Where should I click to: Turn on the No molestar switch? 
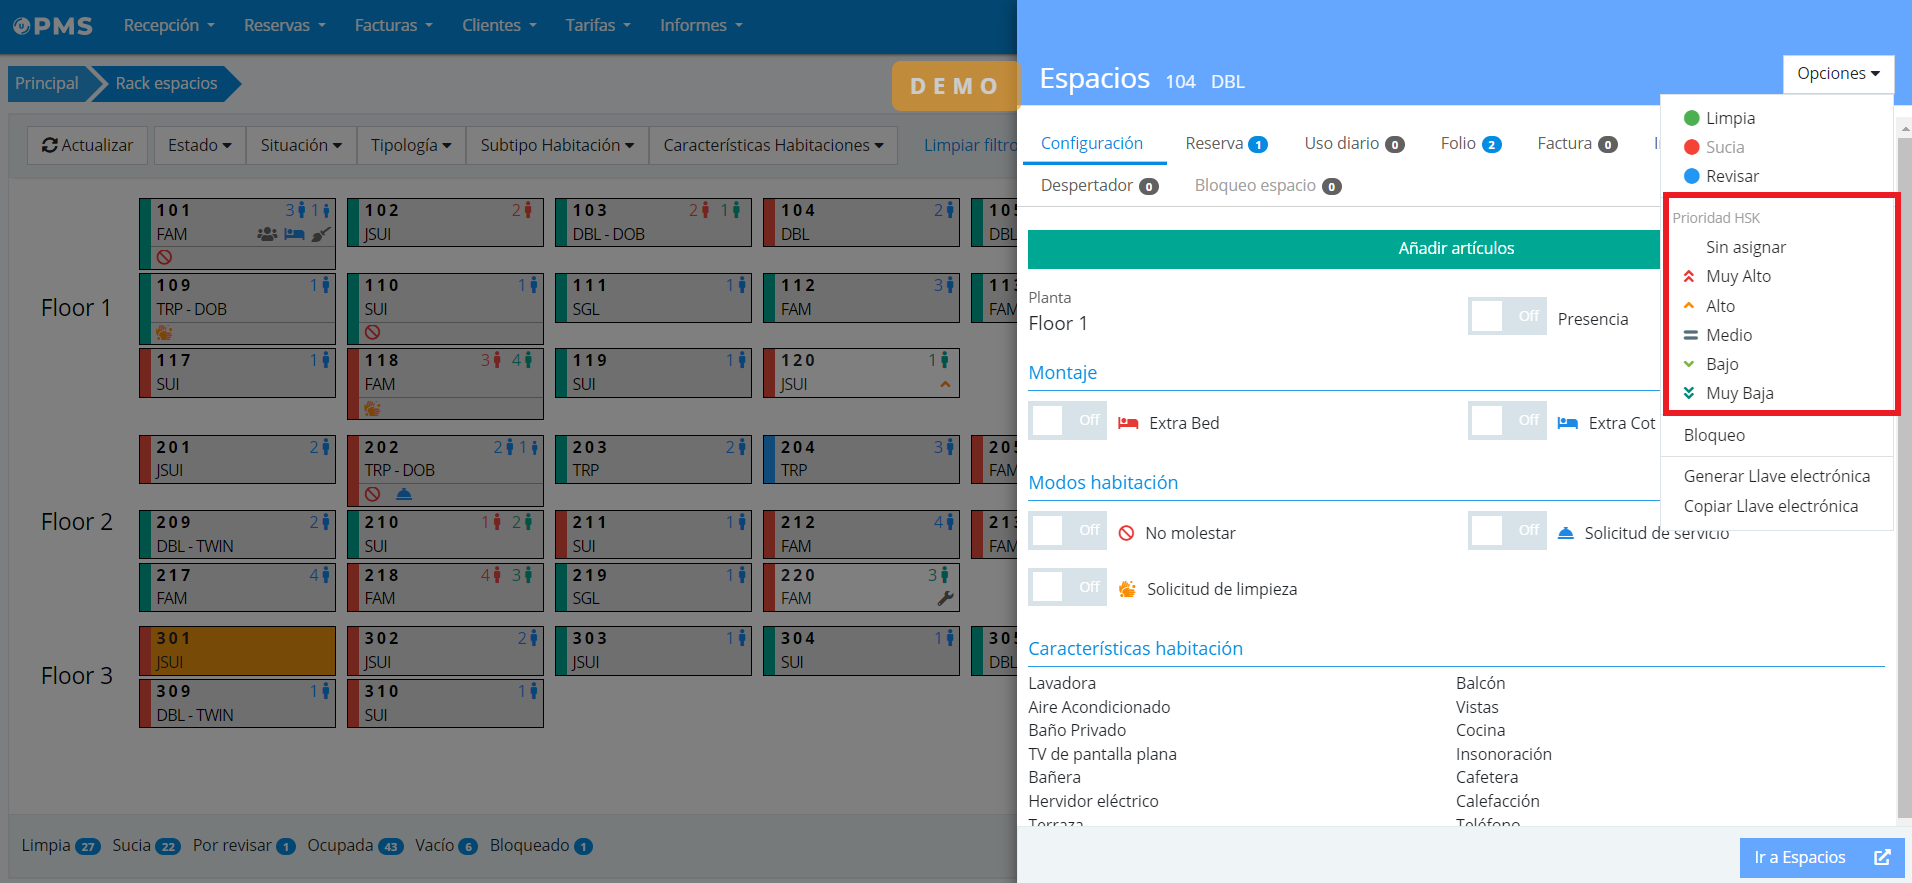(x=1066, y=531)
